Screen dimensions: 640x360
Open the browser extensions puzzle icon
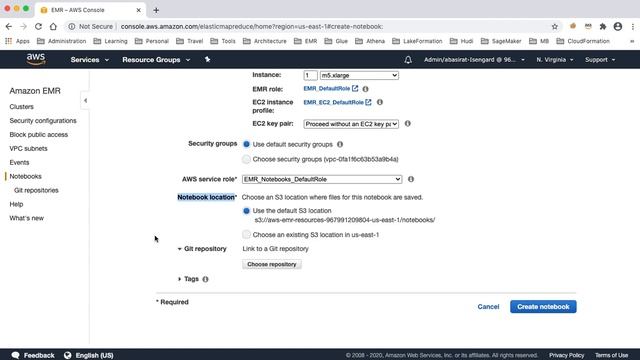point(603,27)
